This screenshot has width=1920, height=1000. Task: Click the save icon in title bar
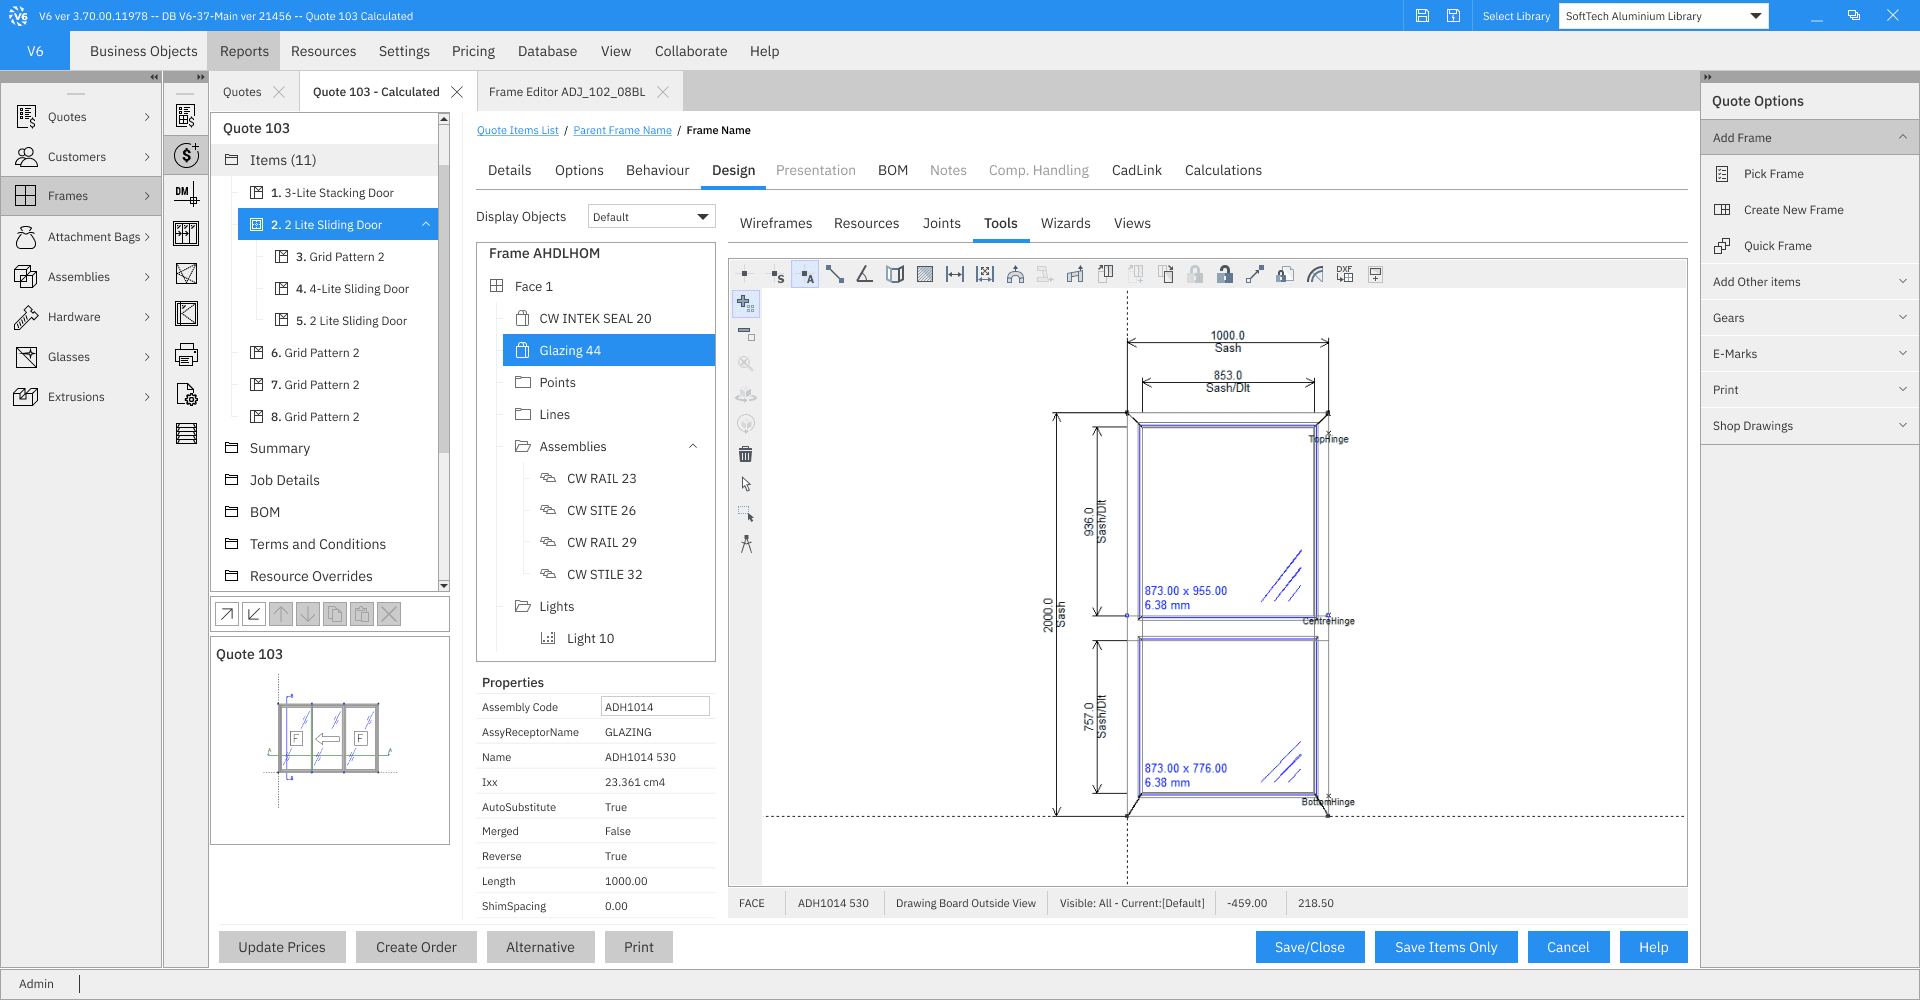point(1422,16)
